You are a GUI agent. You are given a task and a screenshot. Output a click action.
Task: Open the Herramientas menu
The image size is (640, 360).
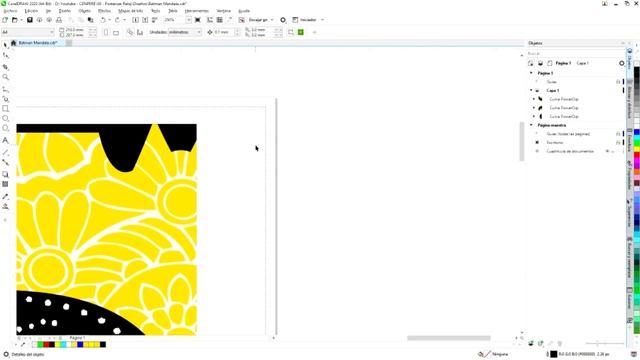click(197, 11)
